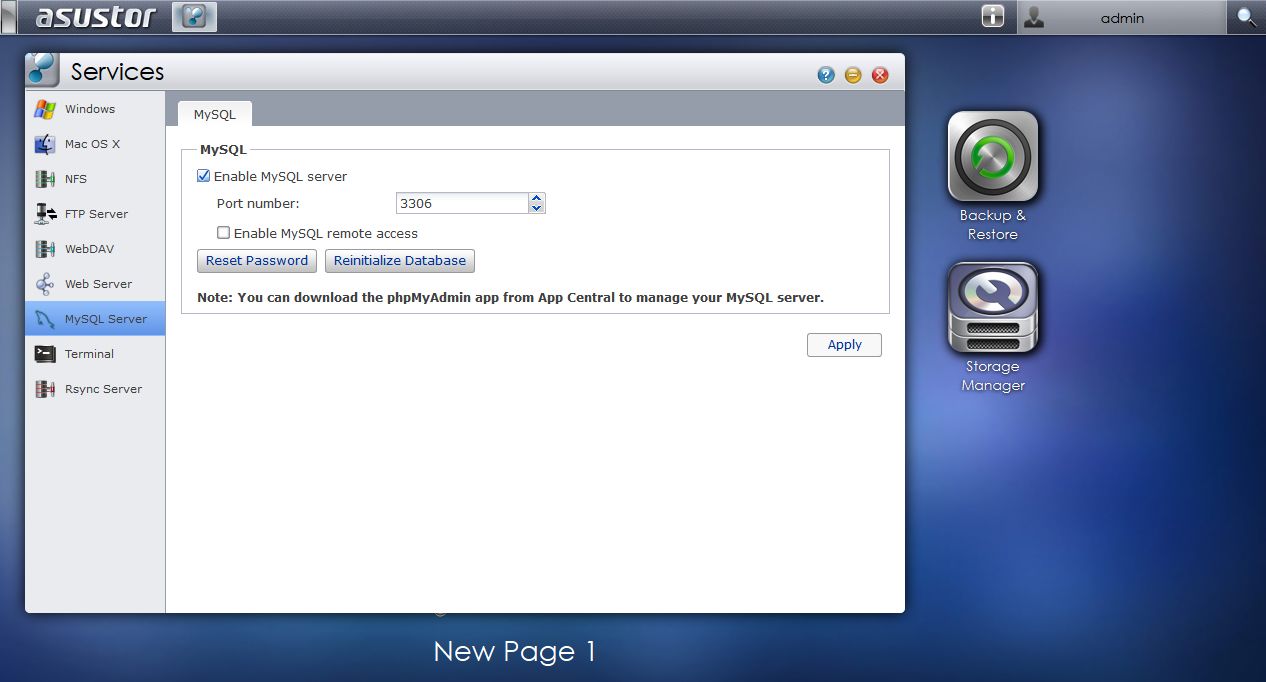
Task: Open the Backup & Restore desktop app
Action: (992, 156)
